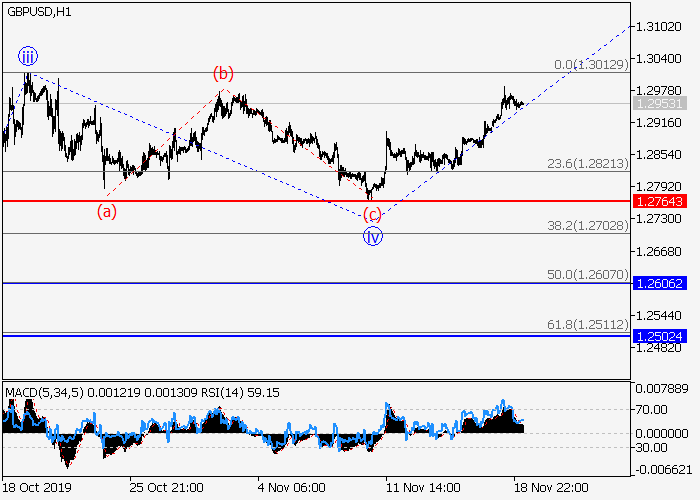Click the red (c) wave label
The height and width of the screenshot is (500, 700).
[372, 215]
